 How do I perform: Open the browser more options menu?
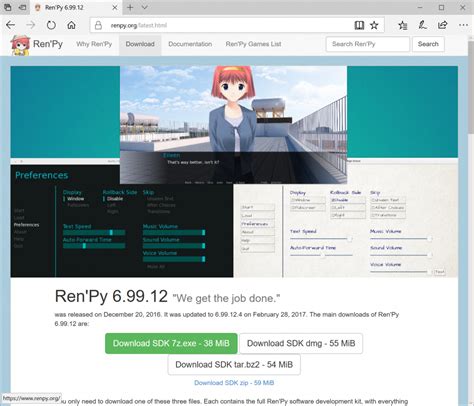coord(463,25)
